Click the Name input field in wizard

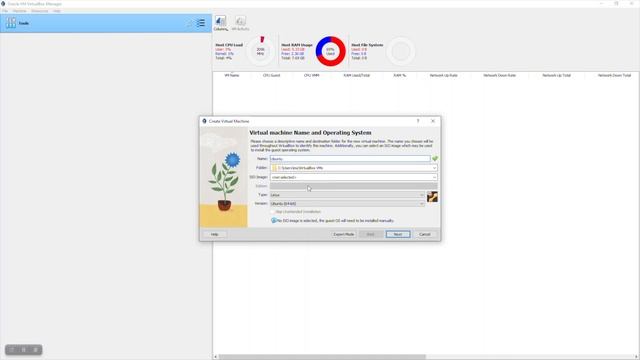point(350,159)
